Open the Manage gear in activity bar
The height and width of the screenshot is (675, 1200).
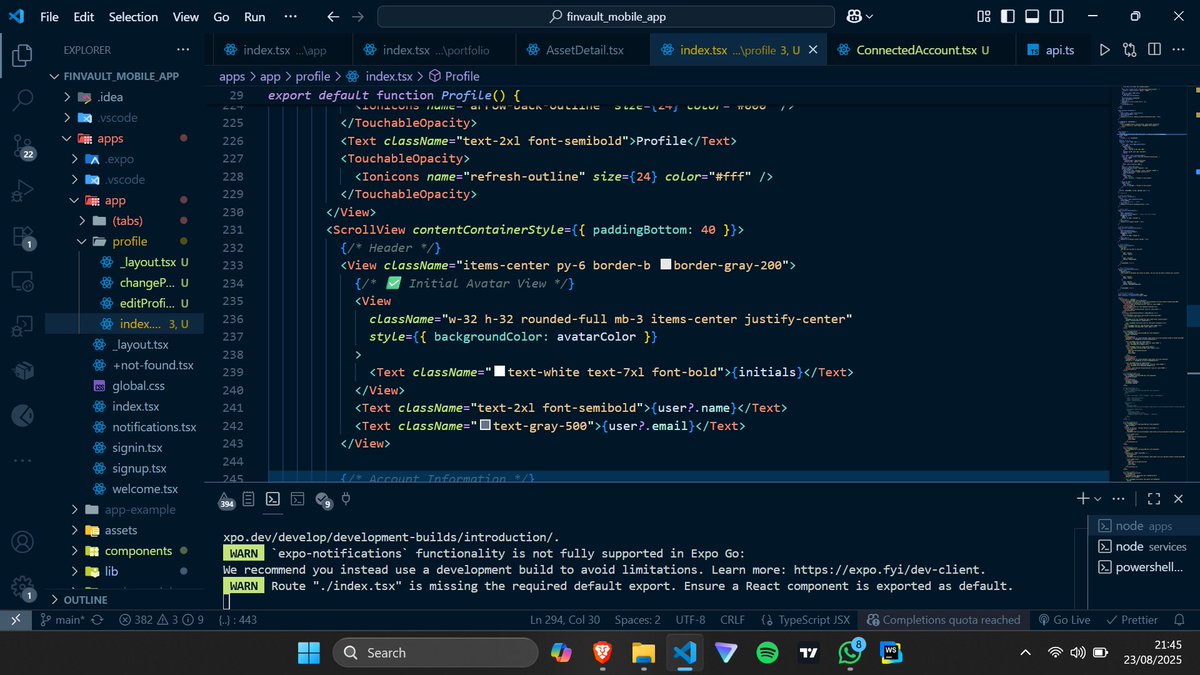[x=22, y=588]
